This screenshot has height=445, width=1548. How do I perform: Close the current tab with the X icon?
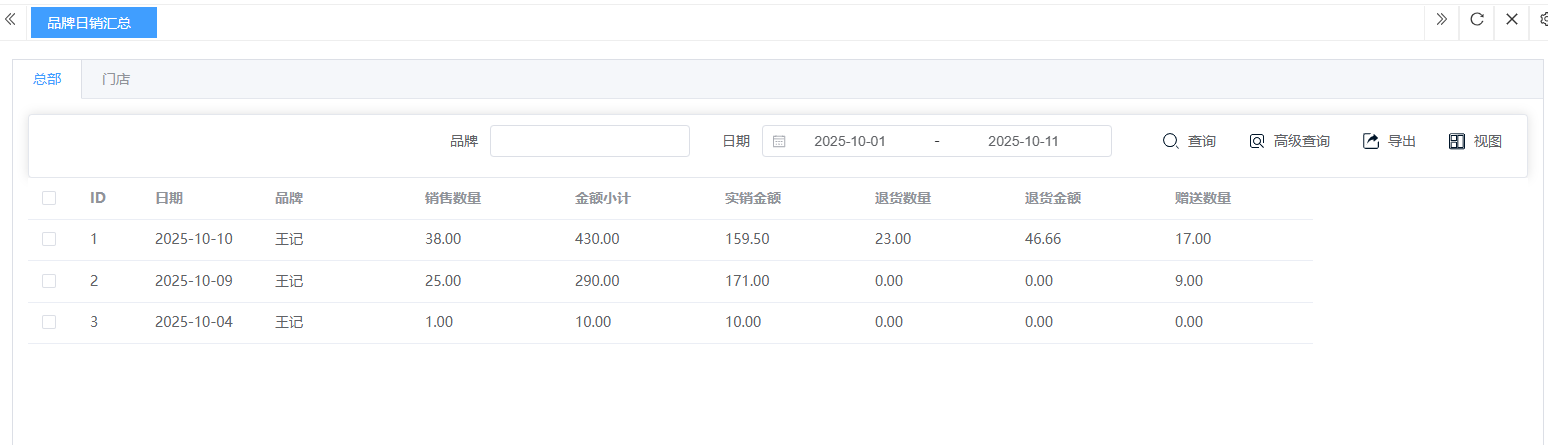coord(1512,20)
